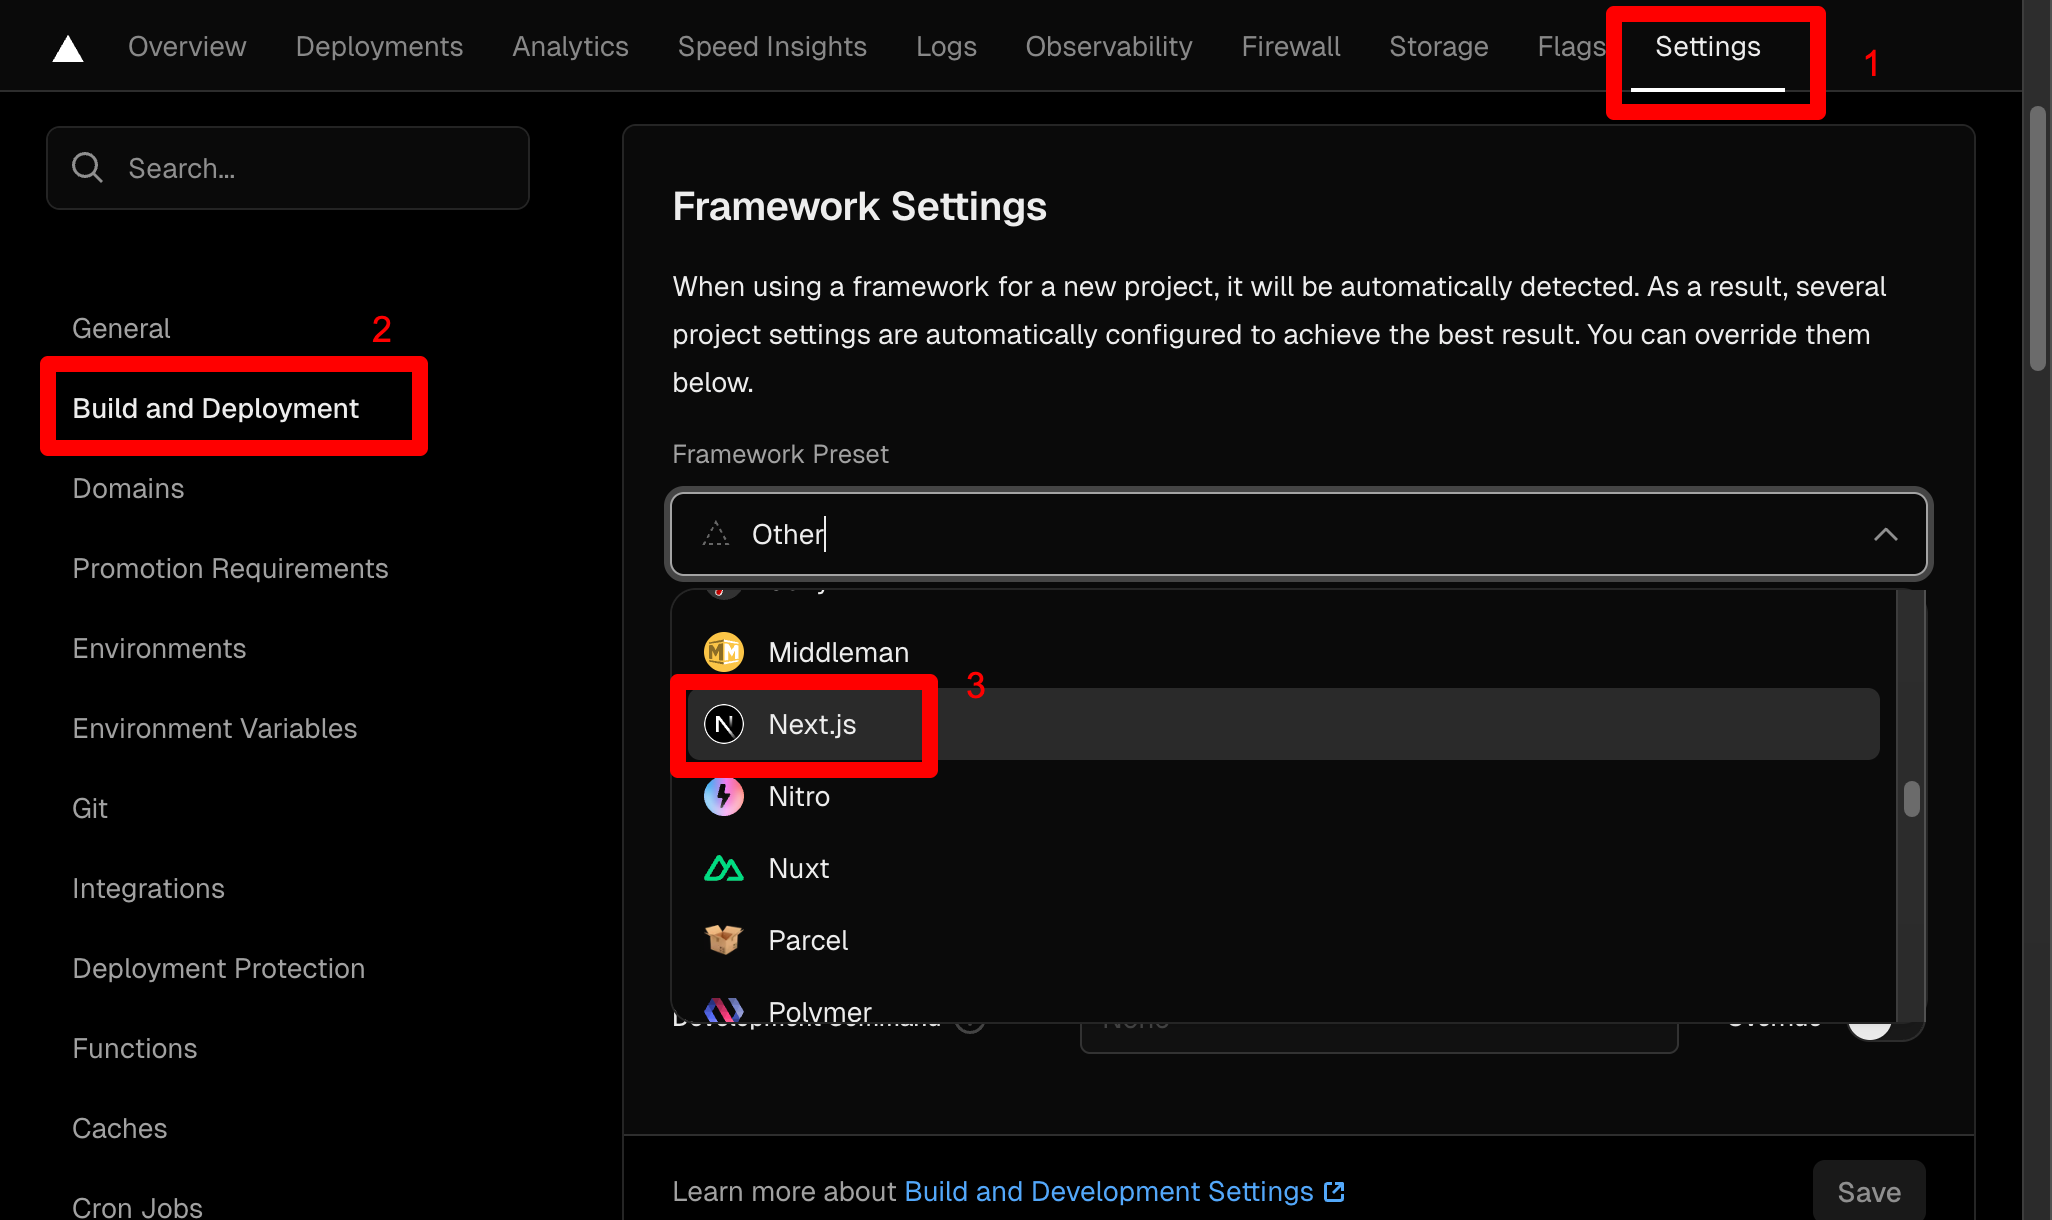Open the Framework Preset combo box

[x=1298, y=534]
